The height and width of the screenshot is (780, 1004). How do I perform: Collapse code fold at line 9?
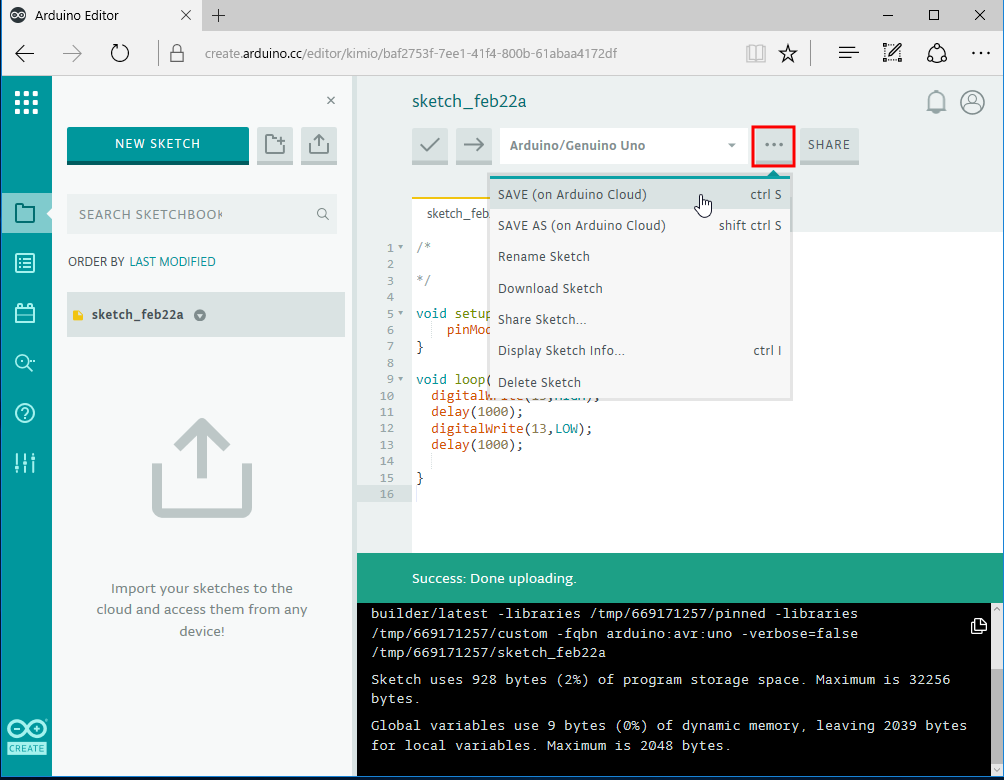click(x=401, y=379)
